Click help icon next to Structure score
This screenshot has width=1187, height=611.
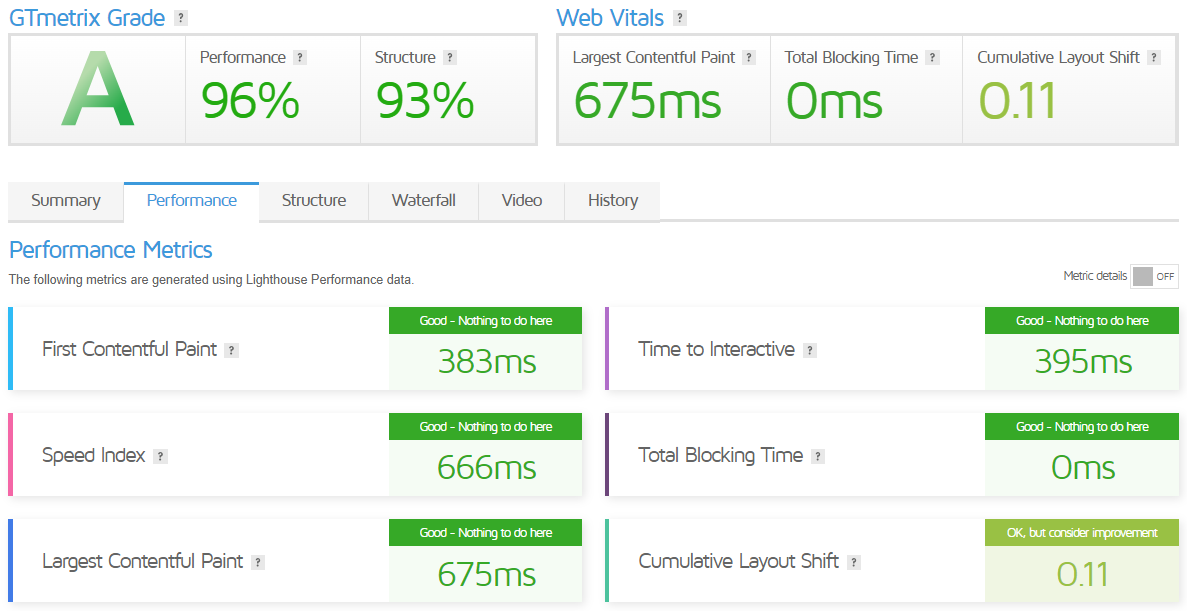coord(450,58)
